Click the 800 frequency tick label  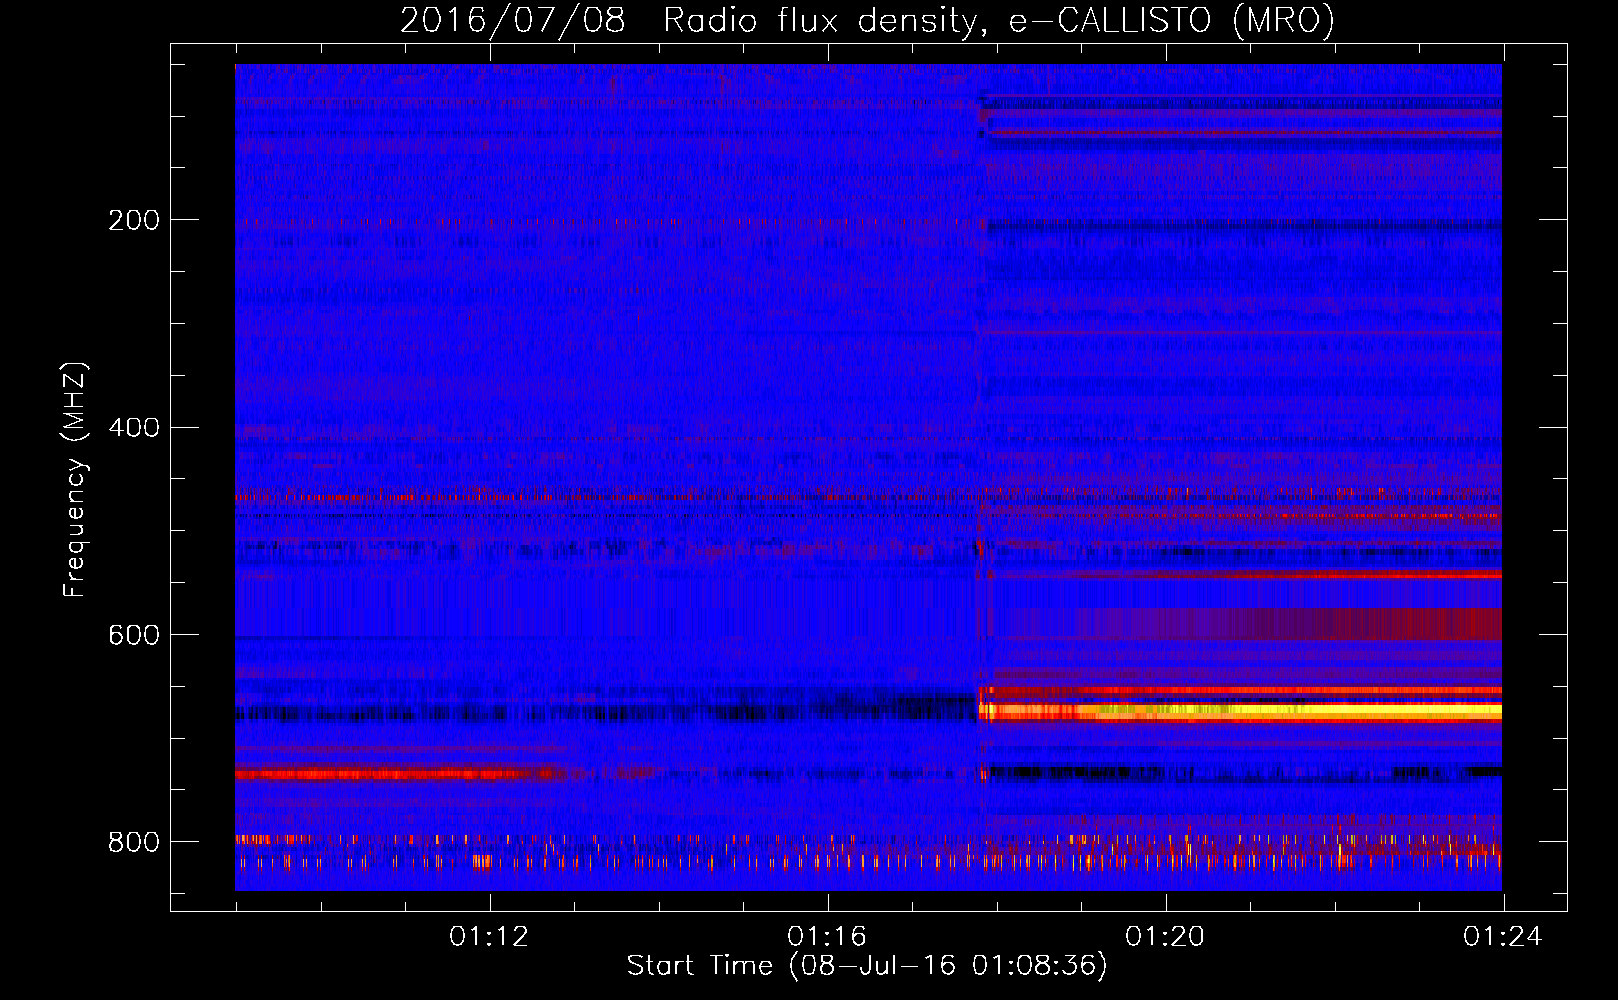click(x=134, y=842)
